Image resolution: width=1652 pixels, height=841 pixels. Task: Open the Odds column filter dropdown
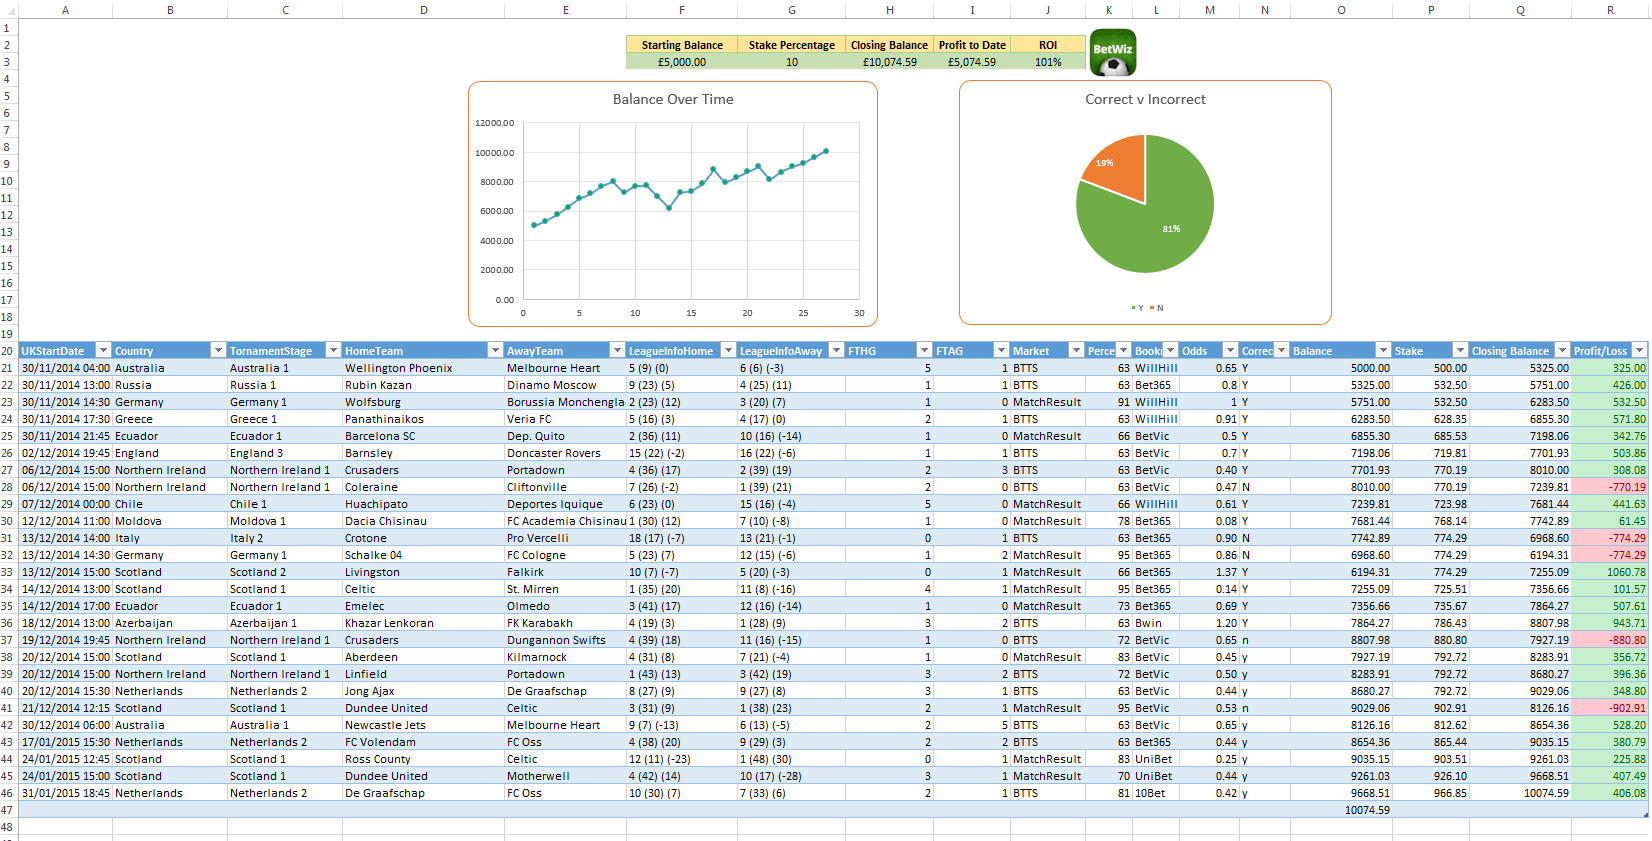tap(1231, 351)
